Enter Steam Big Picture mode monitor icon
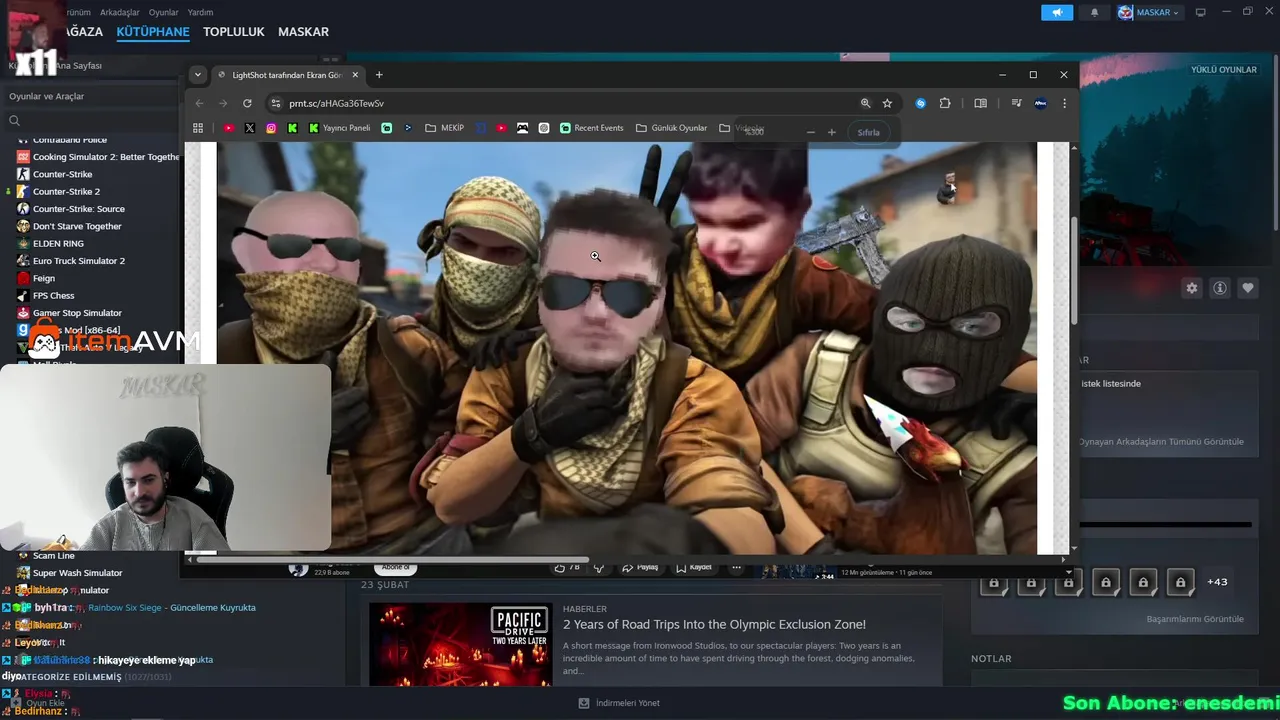 1201,13
